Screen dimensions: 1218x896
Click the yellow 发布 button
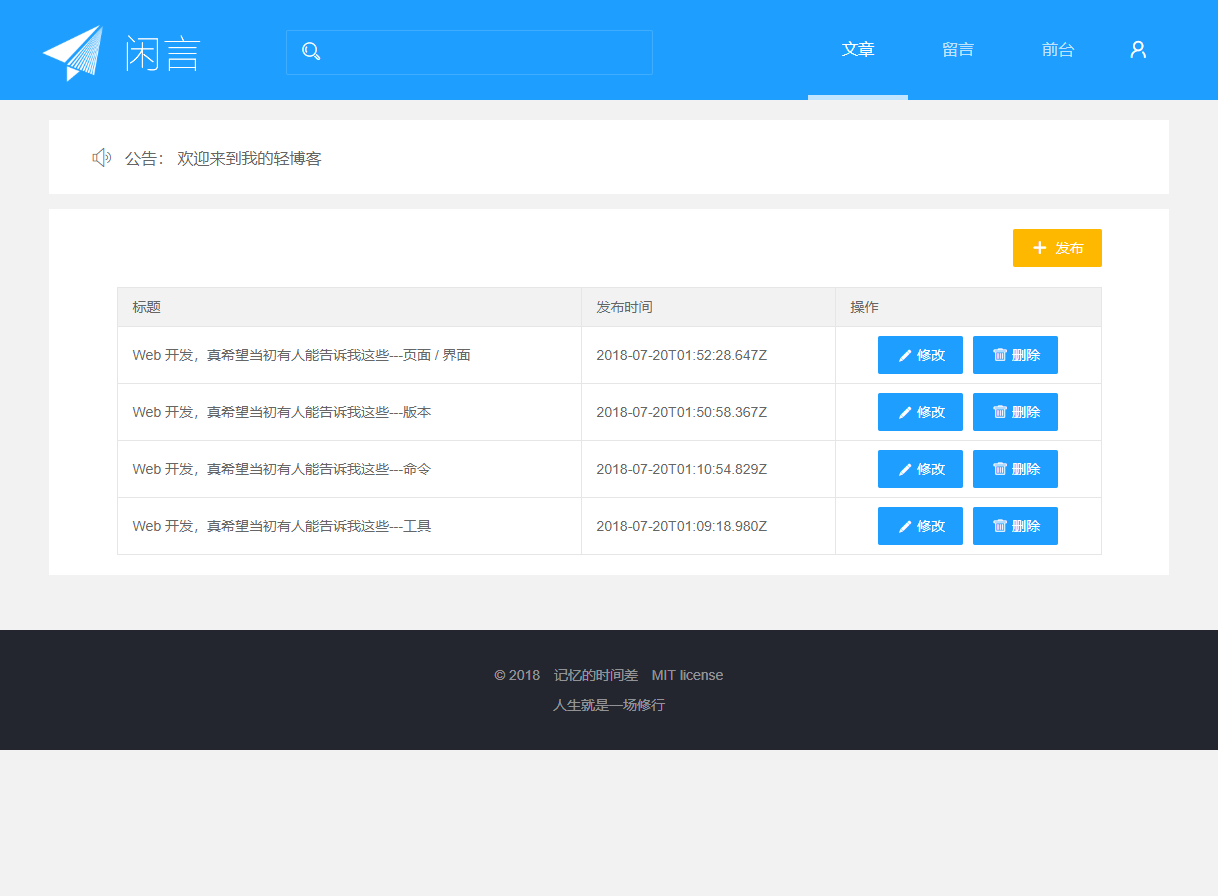click(1057, 248)
